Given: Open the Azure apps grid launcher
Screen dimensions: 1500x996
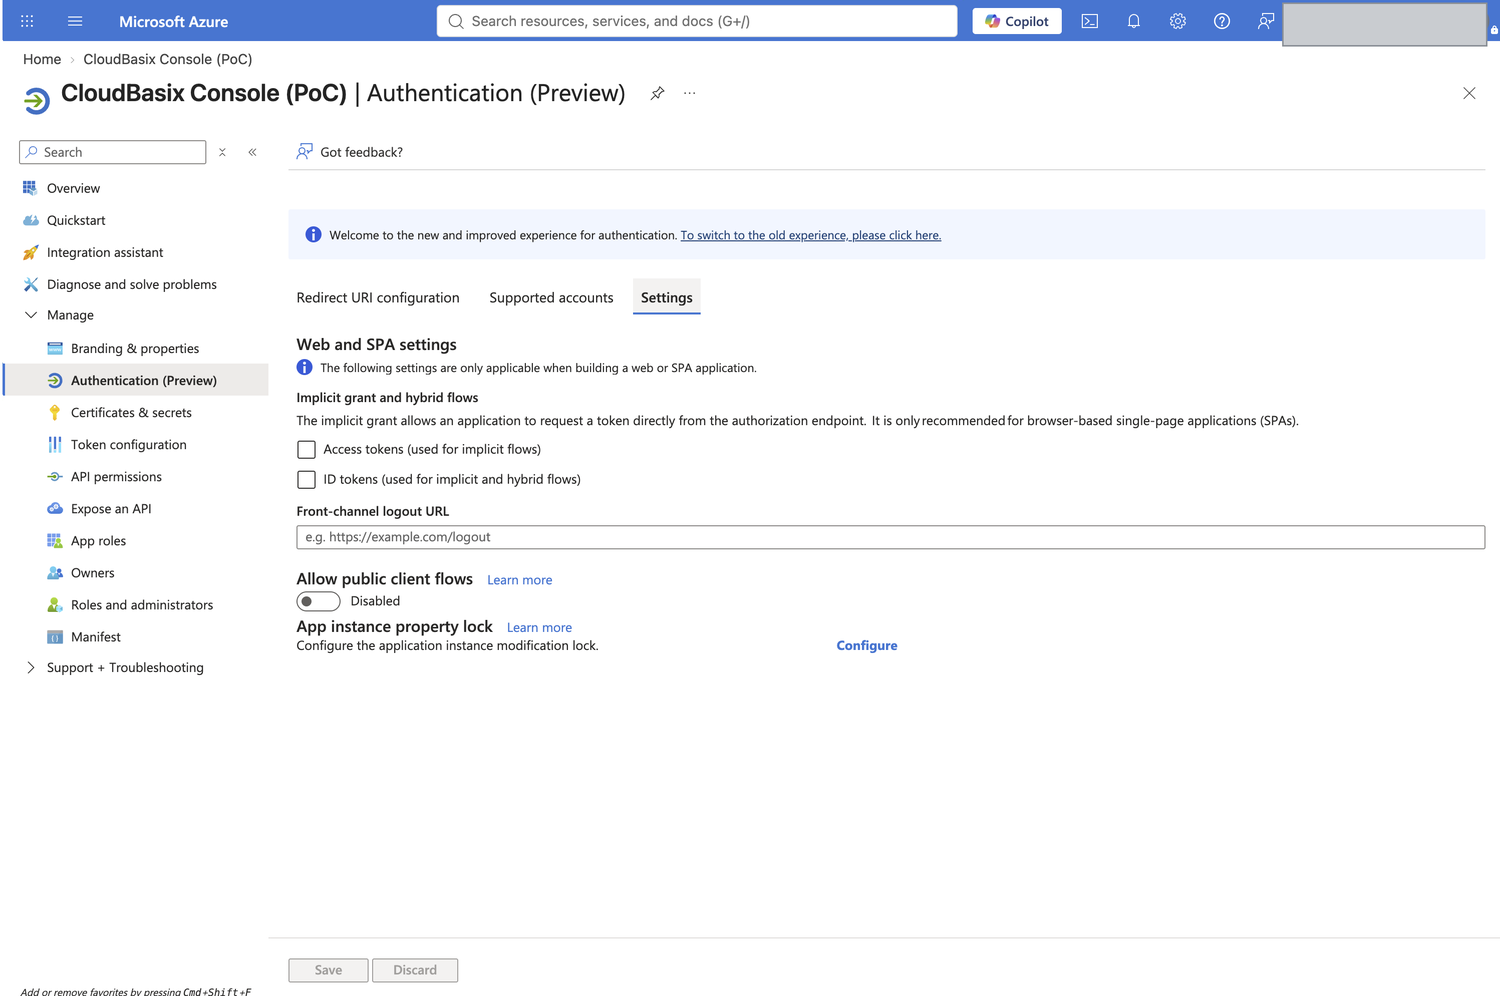Looking at the screenshot, I should click(x=27, y=21).
